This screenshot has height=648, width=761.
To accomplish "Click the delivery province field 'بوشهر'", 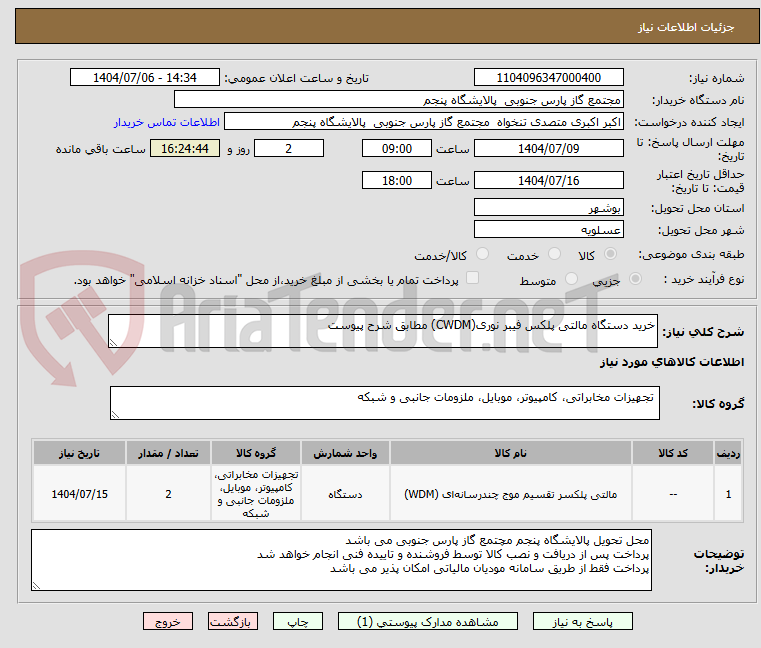I will [x=548, y=208].
